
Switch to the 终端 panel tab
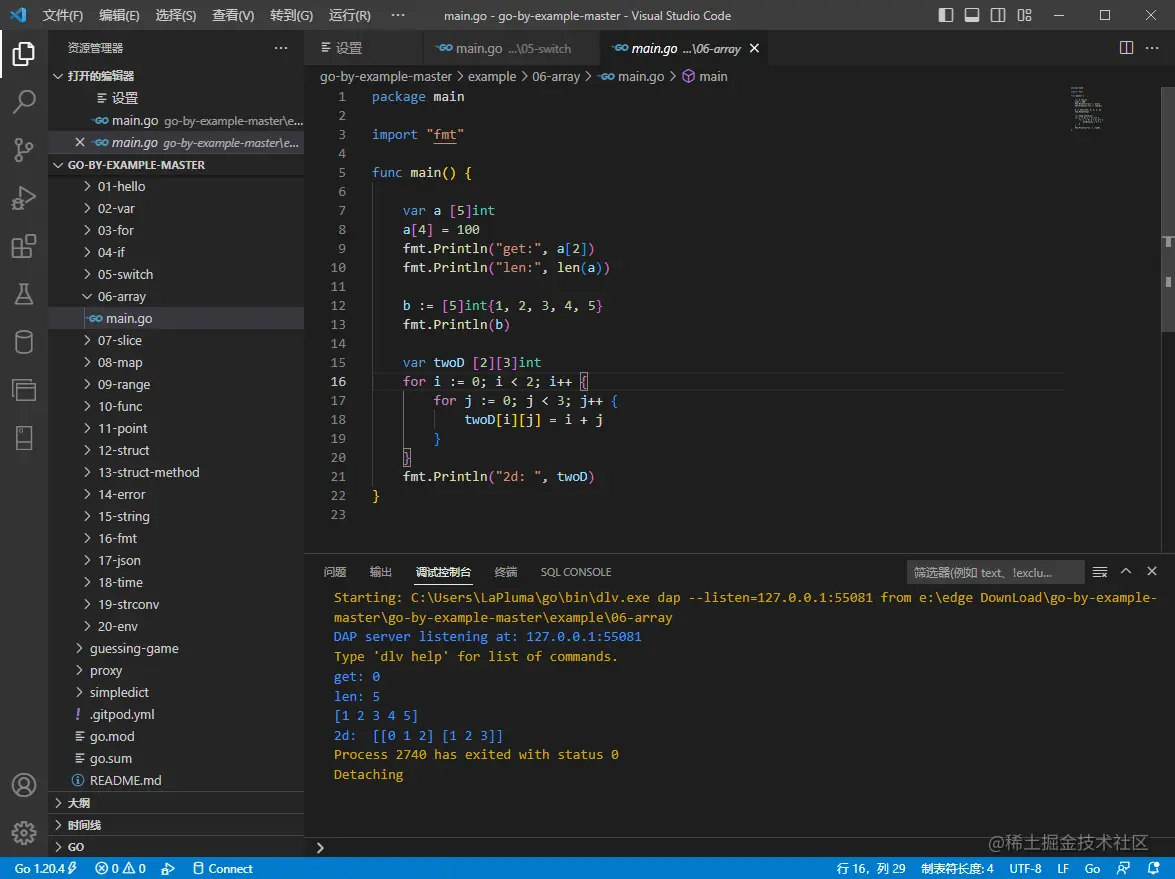click(x=506, y=572)
